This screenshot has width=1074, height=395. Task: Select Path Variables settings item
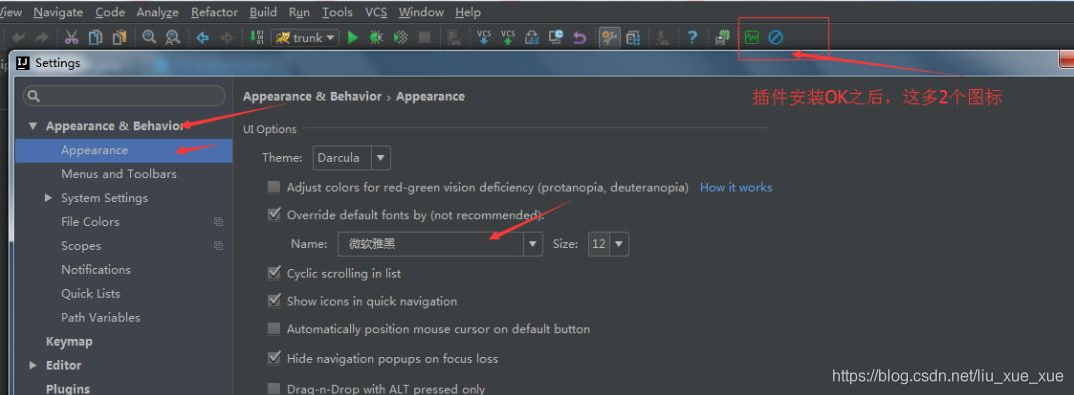[x=101, y=318]
